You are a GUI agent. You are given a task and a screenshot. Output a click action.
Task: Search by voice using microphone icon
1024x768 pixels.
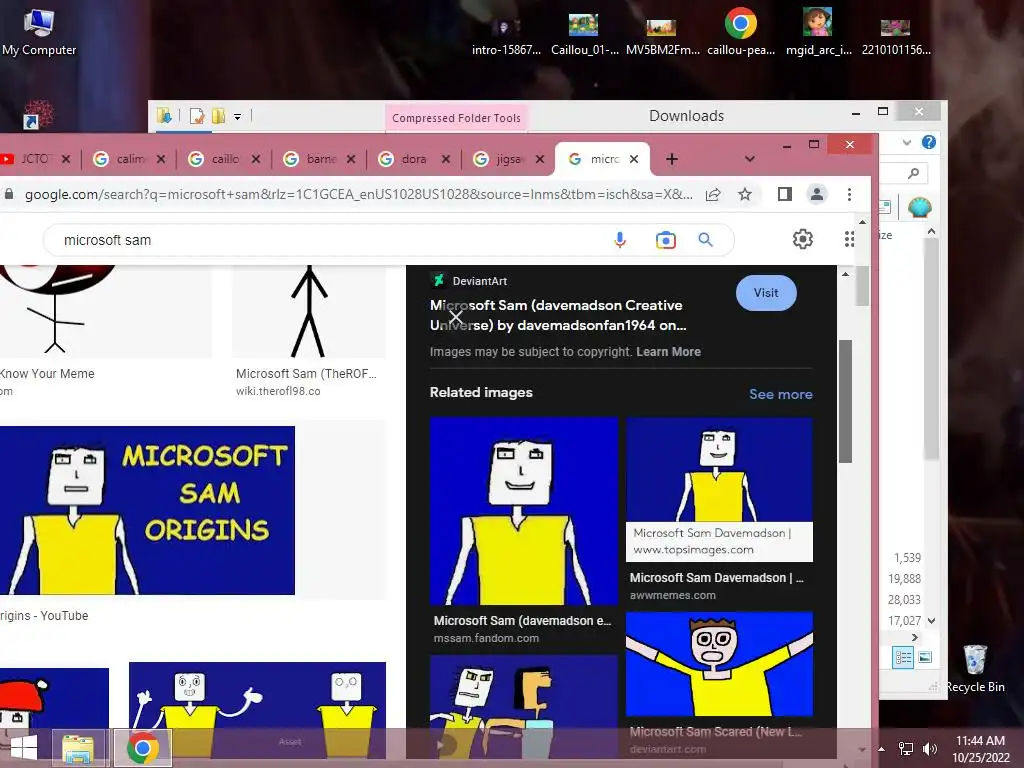pyautogui.click(x=620, y=240)
